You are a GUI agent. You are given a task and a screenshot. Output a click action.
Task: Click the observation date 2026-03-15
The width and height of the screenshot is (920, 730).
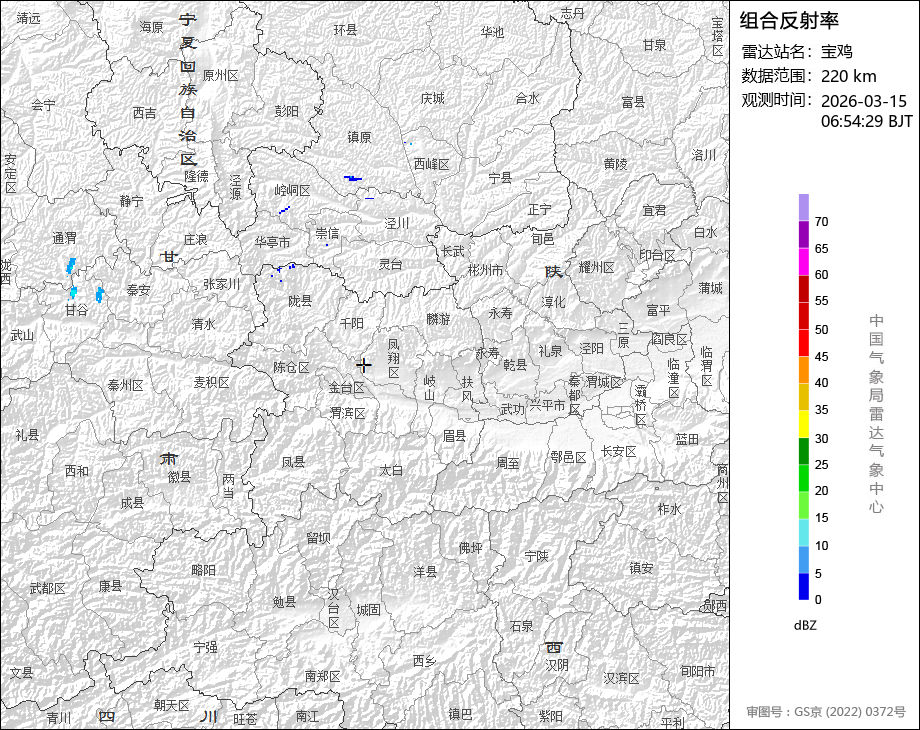point(864,101)
